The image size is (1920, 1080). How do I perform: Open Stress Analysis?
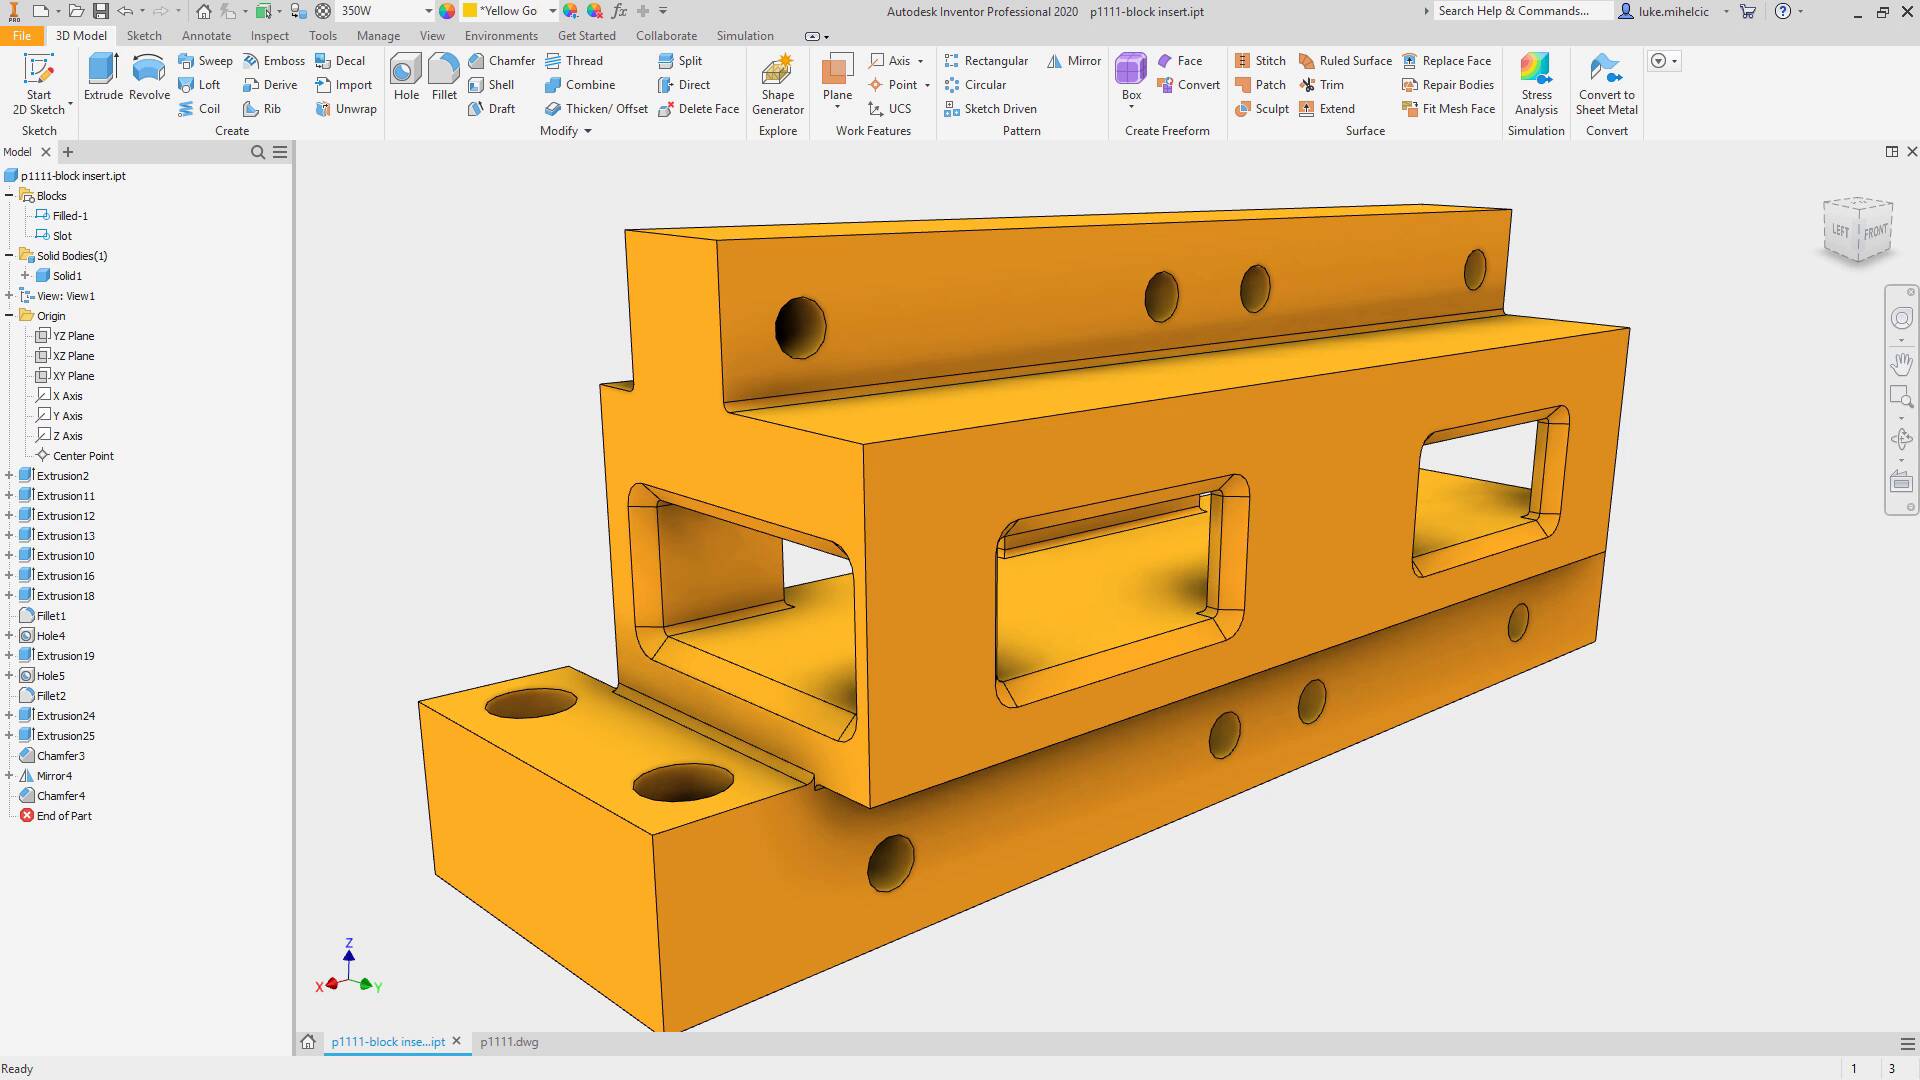[1535, 85]
